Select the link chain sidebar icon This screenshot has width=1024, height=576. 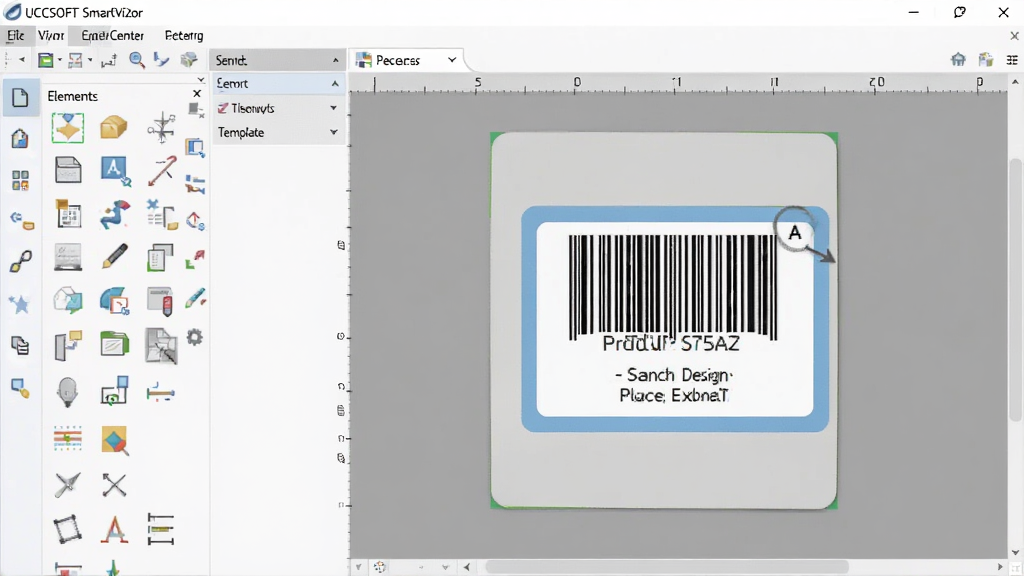20,261
